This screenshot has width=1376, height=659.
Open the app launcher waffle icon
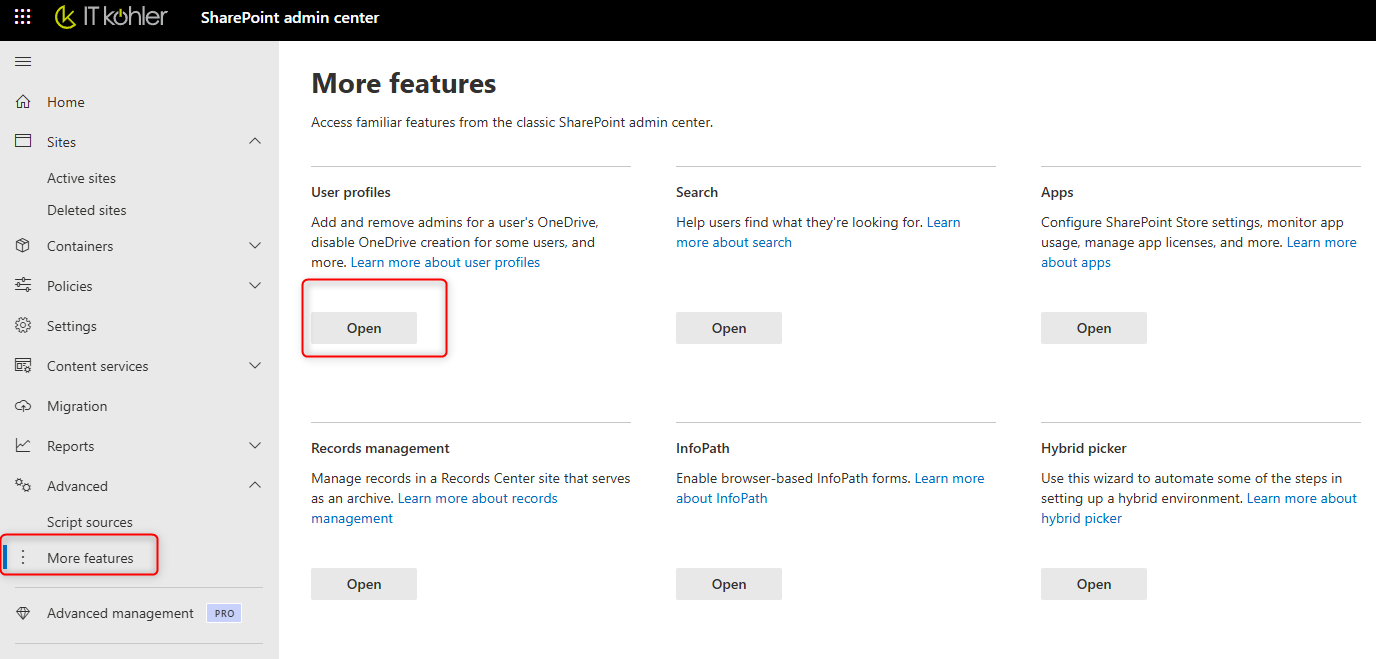coord(22,17)
